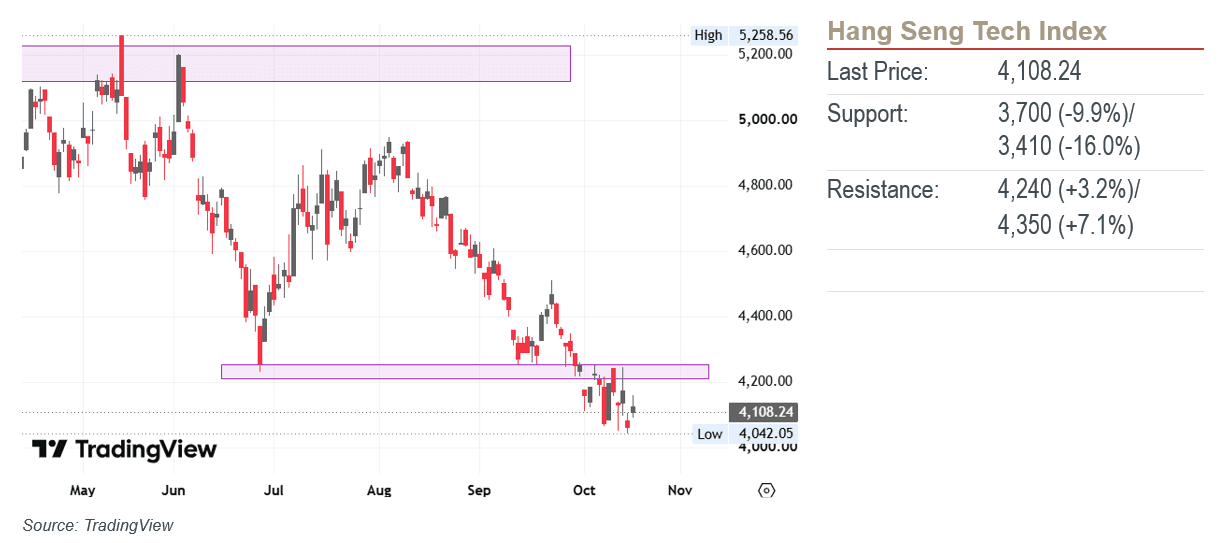Click the 4,600.00 price axis label
Image resolution: width=1219 pixels, height=543 pixels.
coord(767,250)
